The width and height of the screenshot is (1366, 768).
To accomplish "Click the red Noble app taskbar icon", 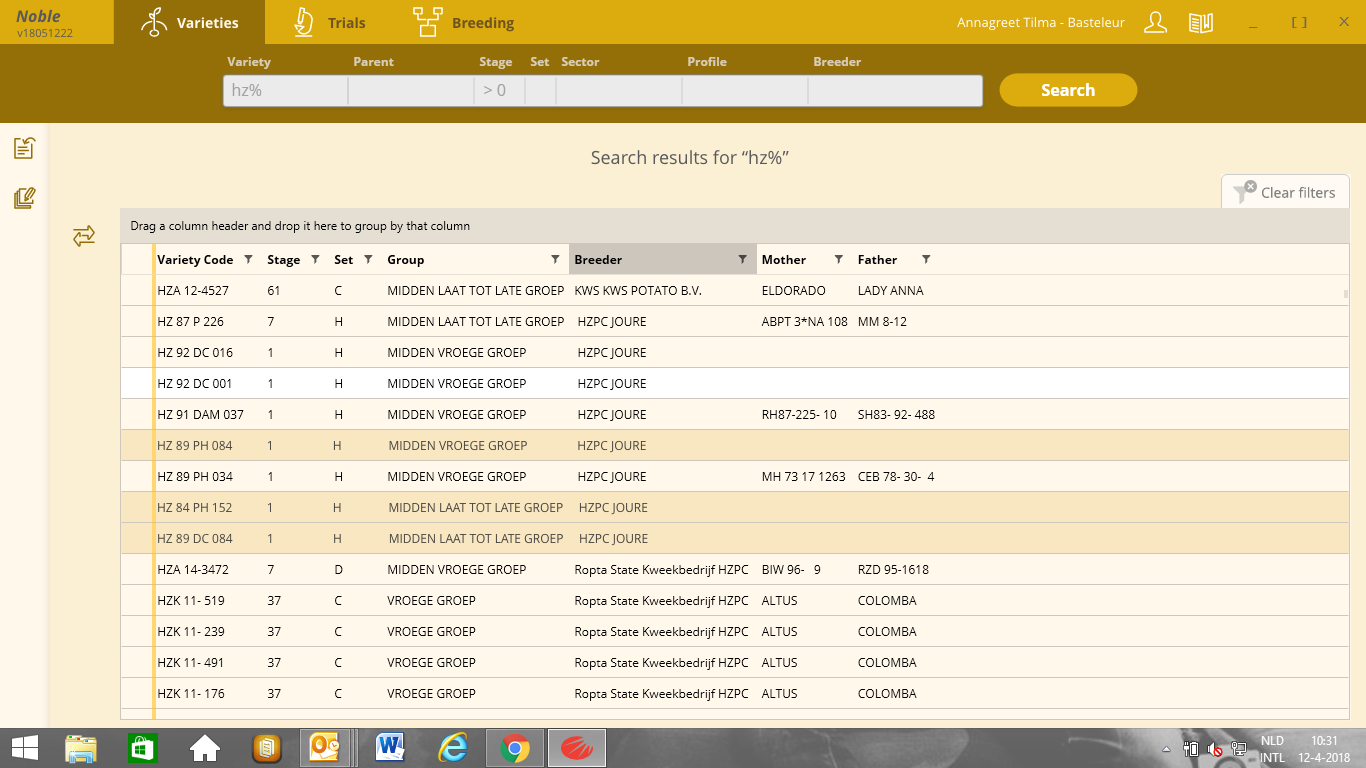I will (577, 747).
